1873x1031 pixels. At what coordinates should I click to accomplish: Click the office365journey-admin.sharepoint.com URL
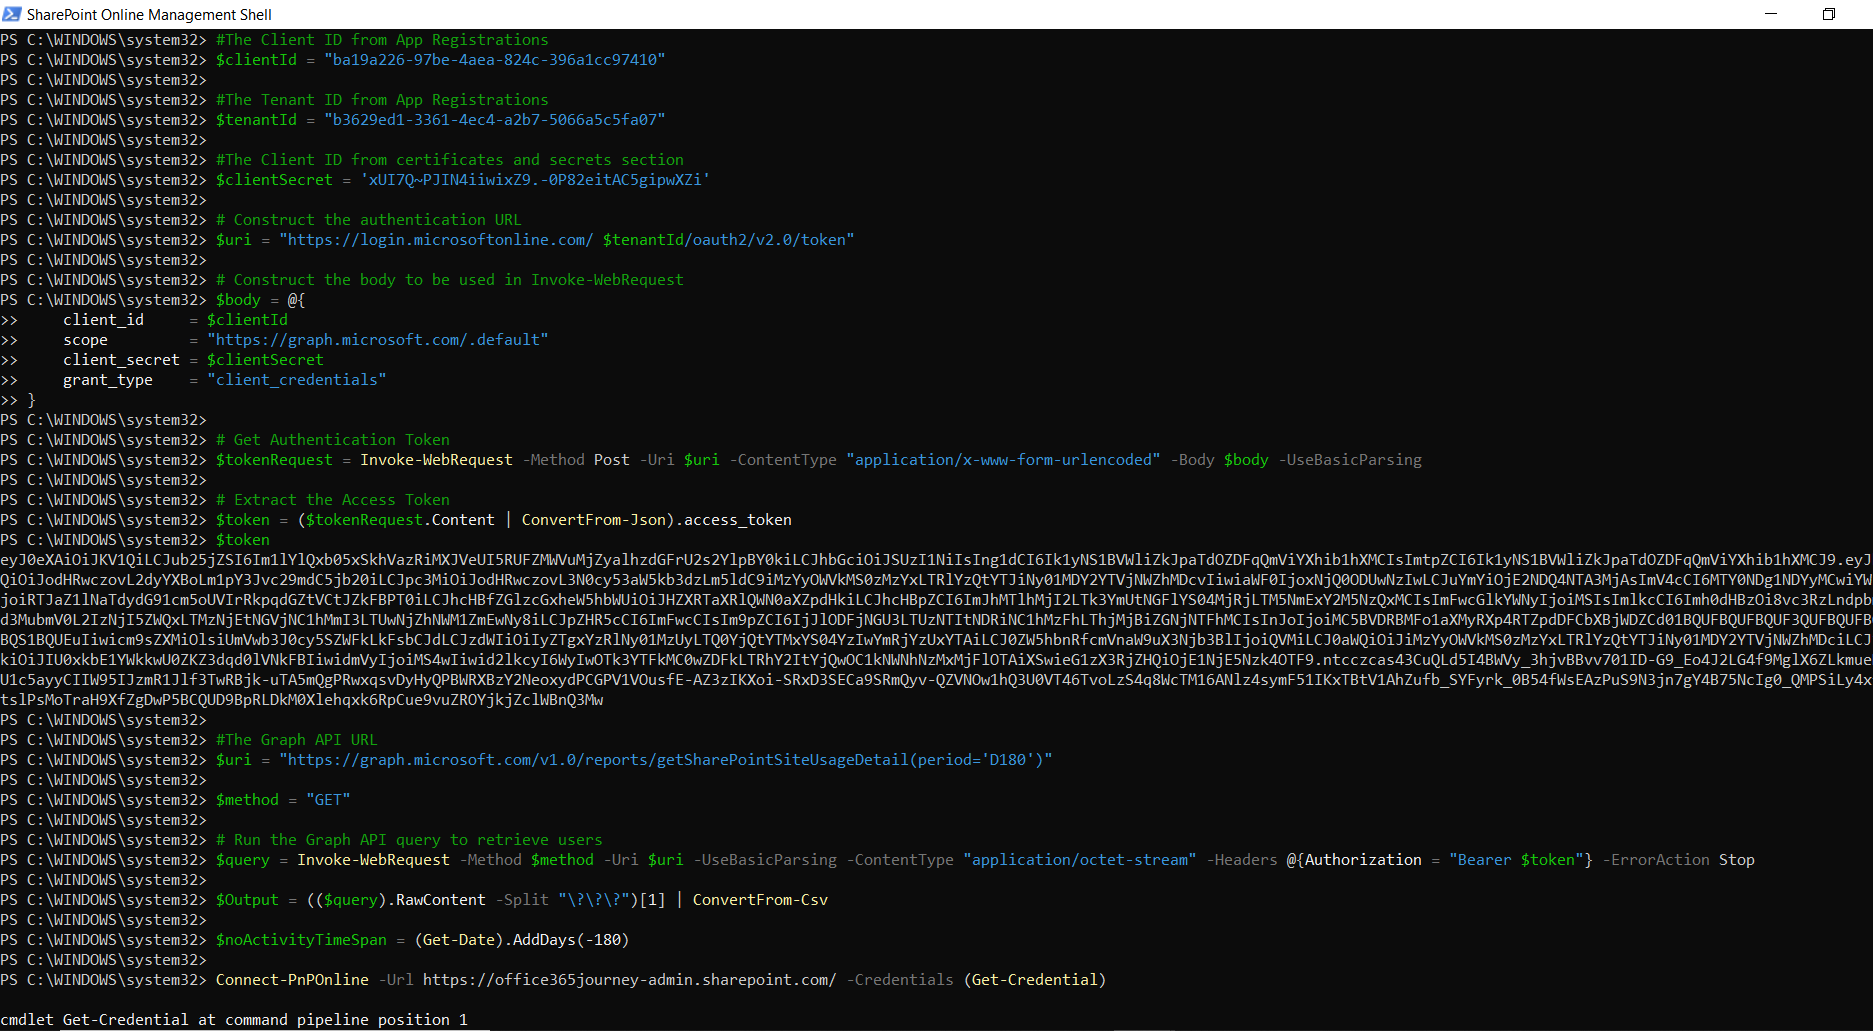coord(630,980)
